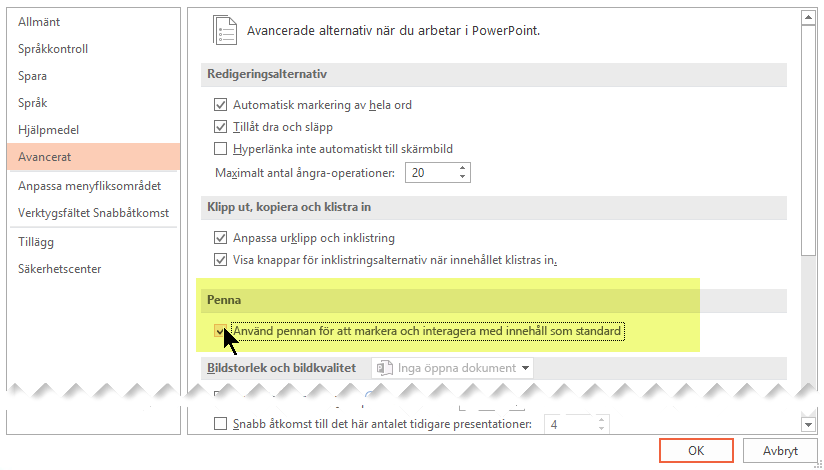
Task: Toggle Automatisk markering av hela ord
Action: click(220, 105)
